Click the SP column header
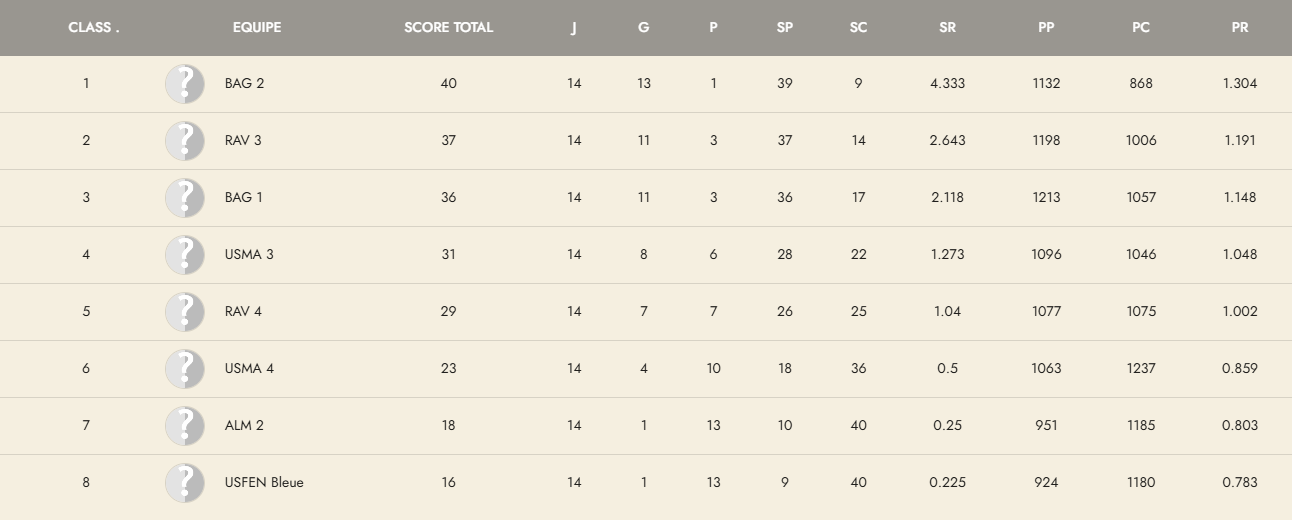This screenshot has width=1292, height=520. 784,28
